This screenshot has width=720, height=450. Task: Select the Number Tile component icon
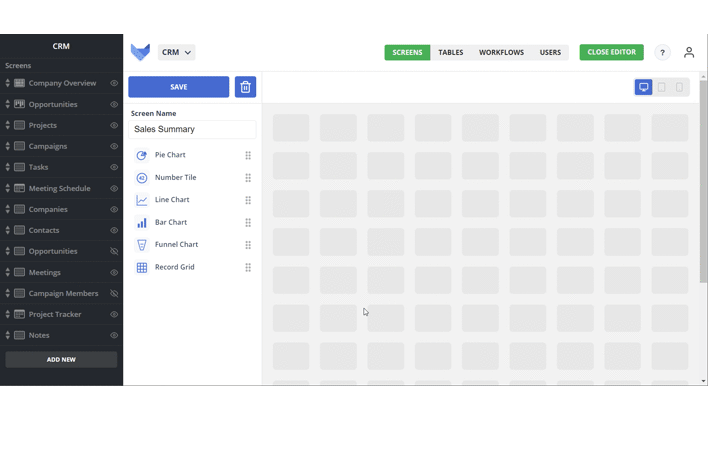(142, 178)
